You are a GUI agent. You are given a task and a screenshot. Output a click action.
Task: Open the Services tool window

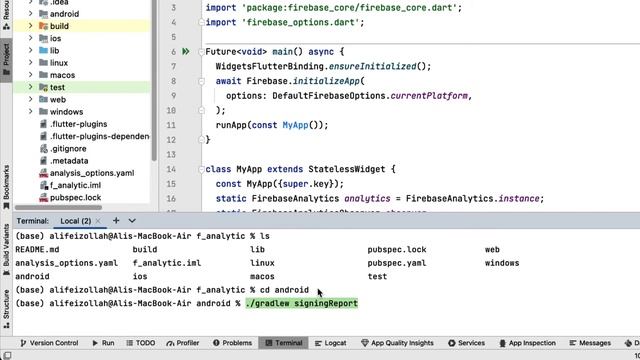(466, 343)
